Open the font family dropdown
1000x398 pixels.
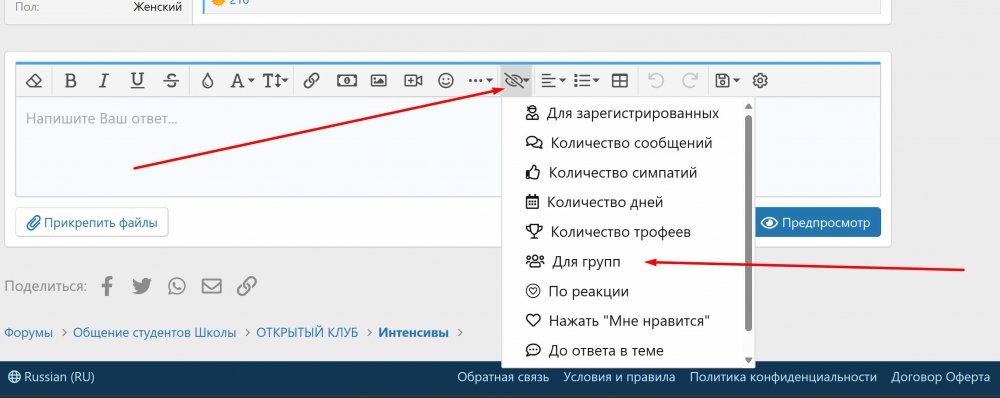242,81
